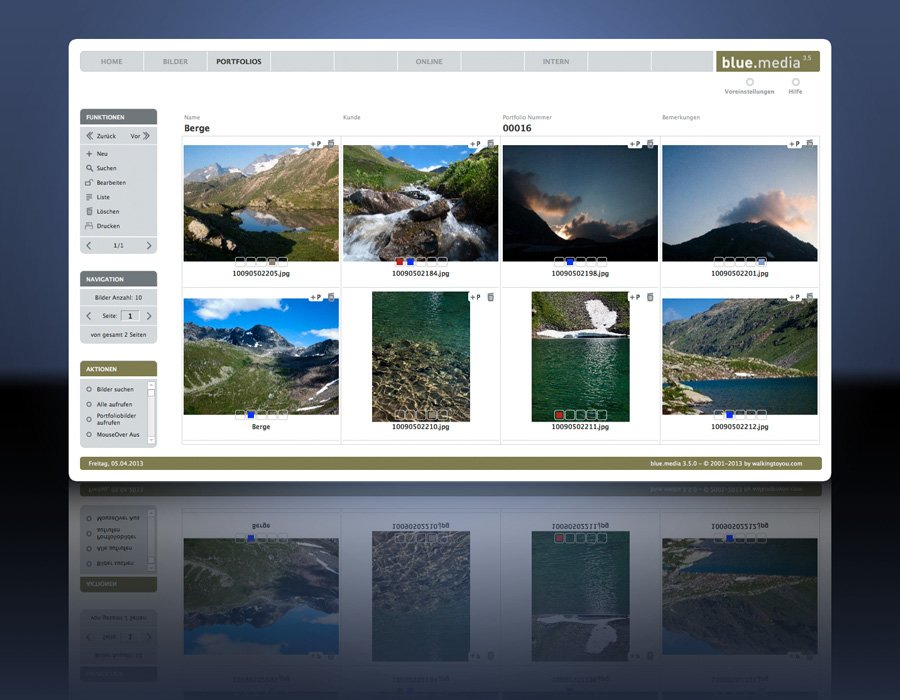The width and height of the screenshot is (900, 700).
Task: Click the Berge name field
Action: (197, 128)
